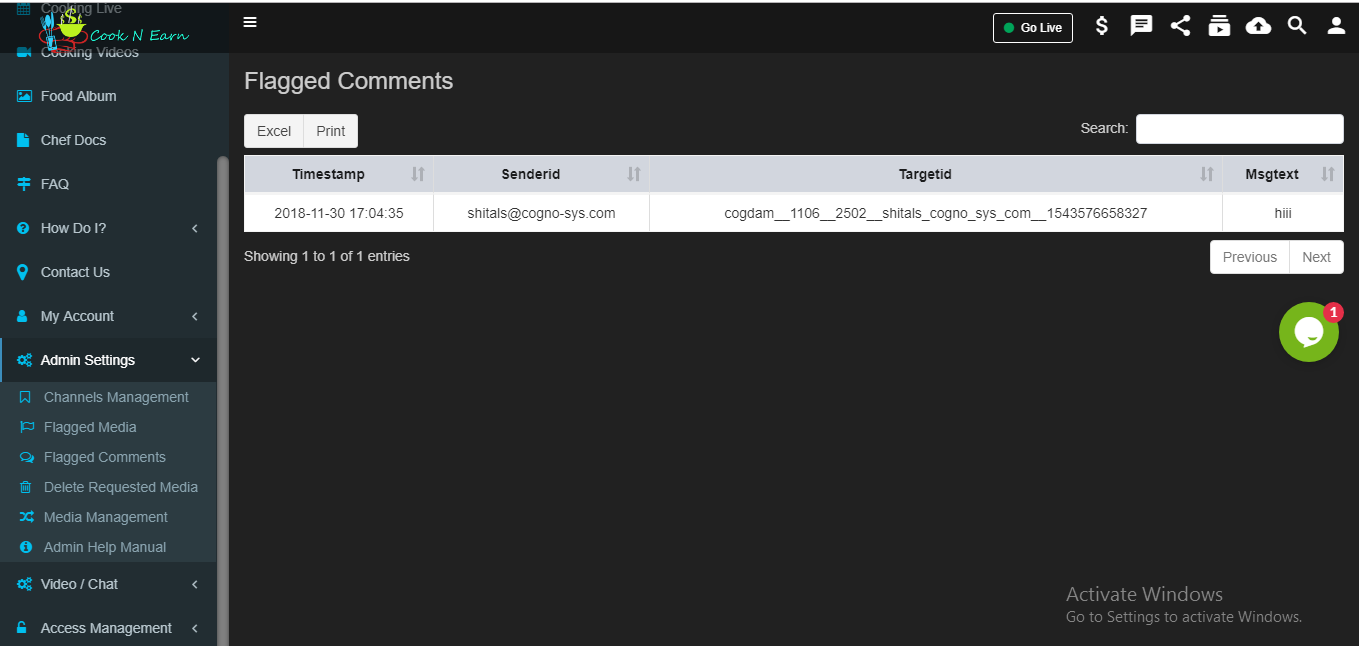This screenshot has height=646, width=1359.
Task: Sort table by Targetid arrows
Action: click(1206, 174)
